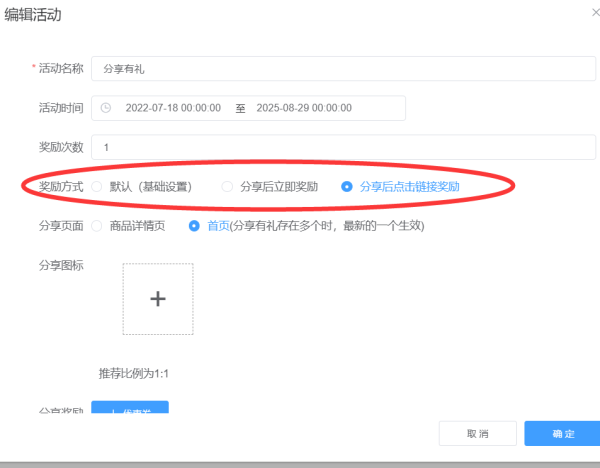Viewport: 600px width, 468px height.
Task: Click the 分享图标 field label
Action: [60, 265]
